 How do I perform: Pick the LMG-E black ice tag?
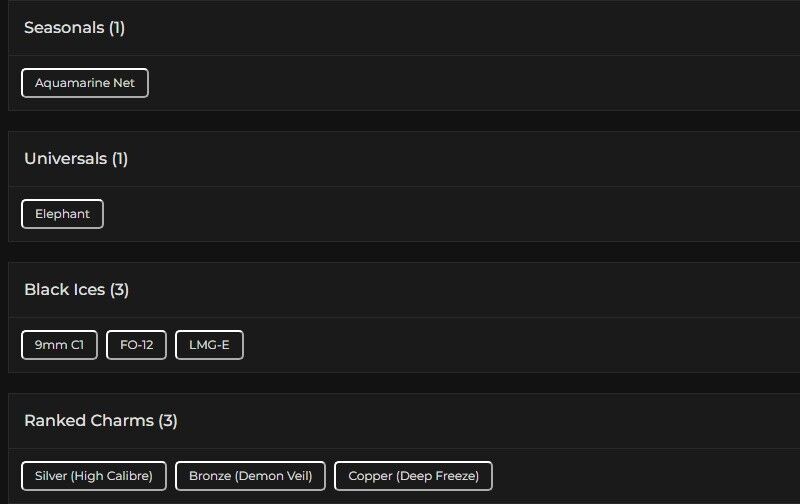(x=209, y=345)
